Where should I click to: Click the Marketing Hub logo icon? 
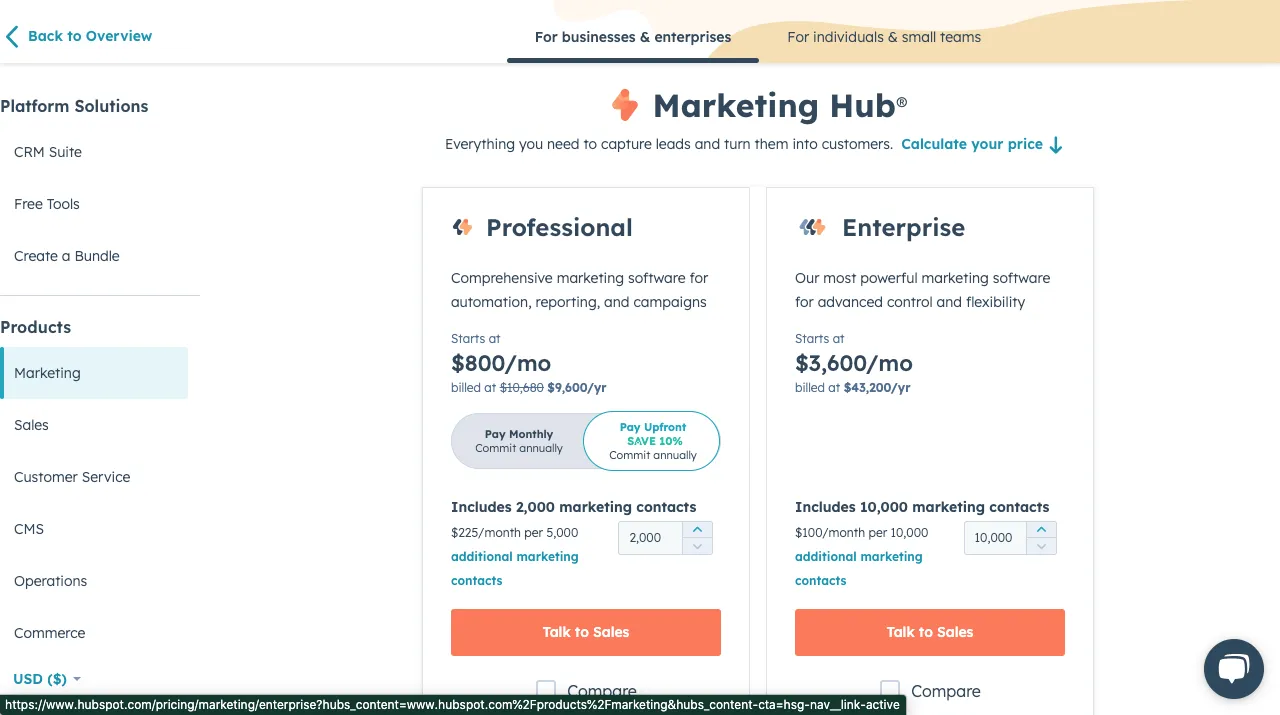(x=625, y=105)
